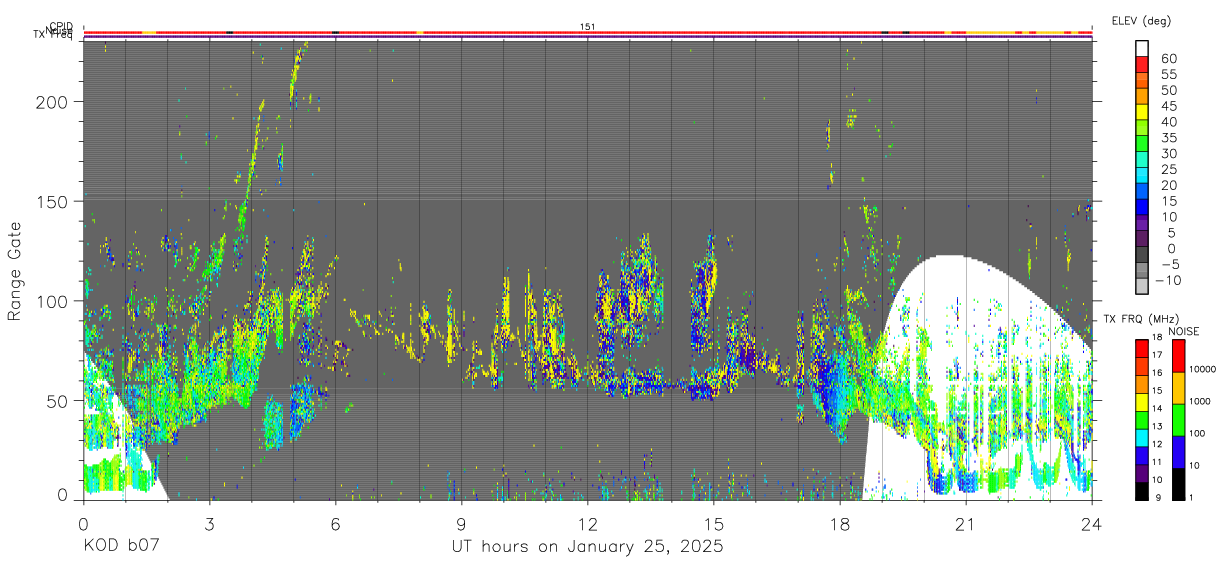Click the 45 label in ELEV legend
Screen dimensions: 1228x567
click(x=1169, y=105)
